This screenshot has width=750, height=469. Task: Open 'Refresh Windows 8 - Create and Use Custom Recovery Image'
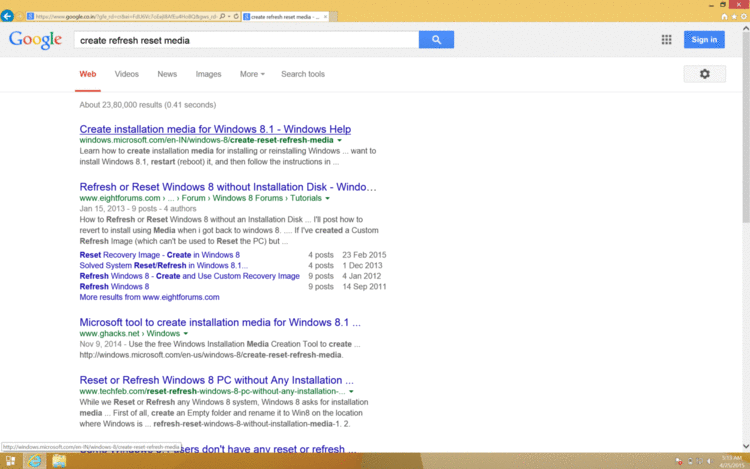tap(189, 276)
